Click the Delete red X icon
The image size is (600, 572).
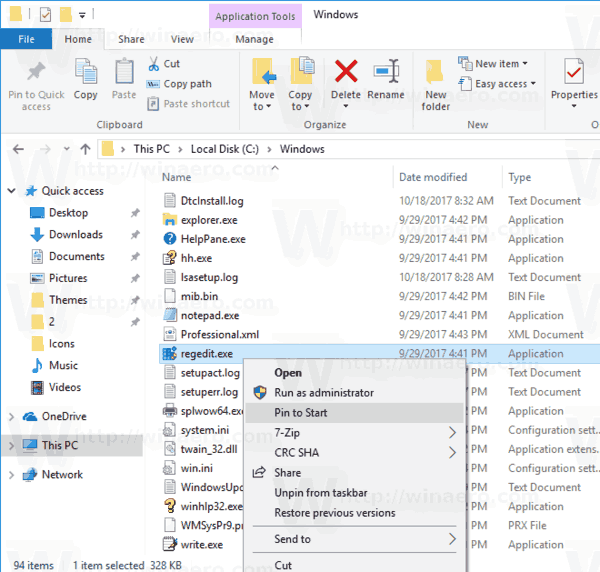(x=346, y=73)
